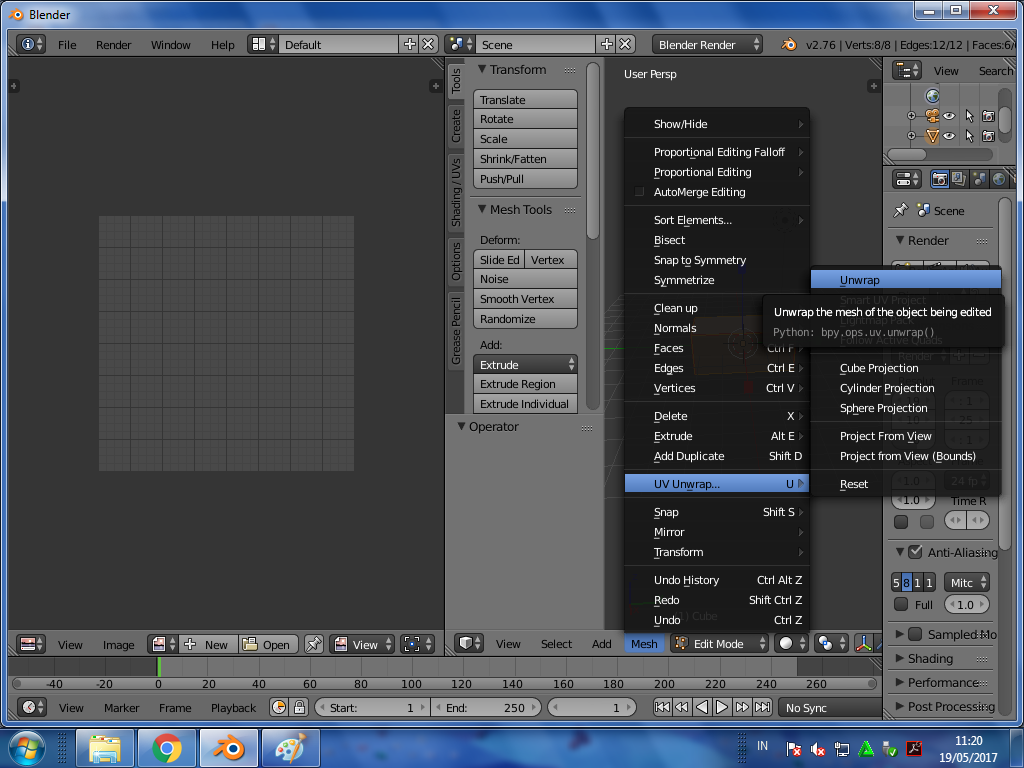The width and height of the screenshot is (1024, 768).
Task: Delete the Default screen layout
Action: pyautogui.click(x=428, y=44)
